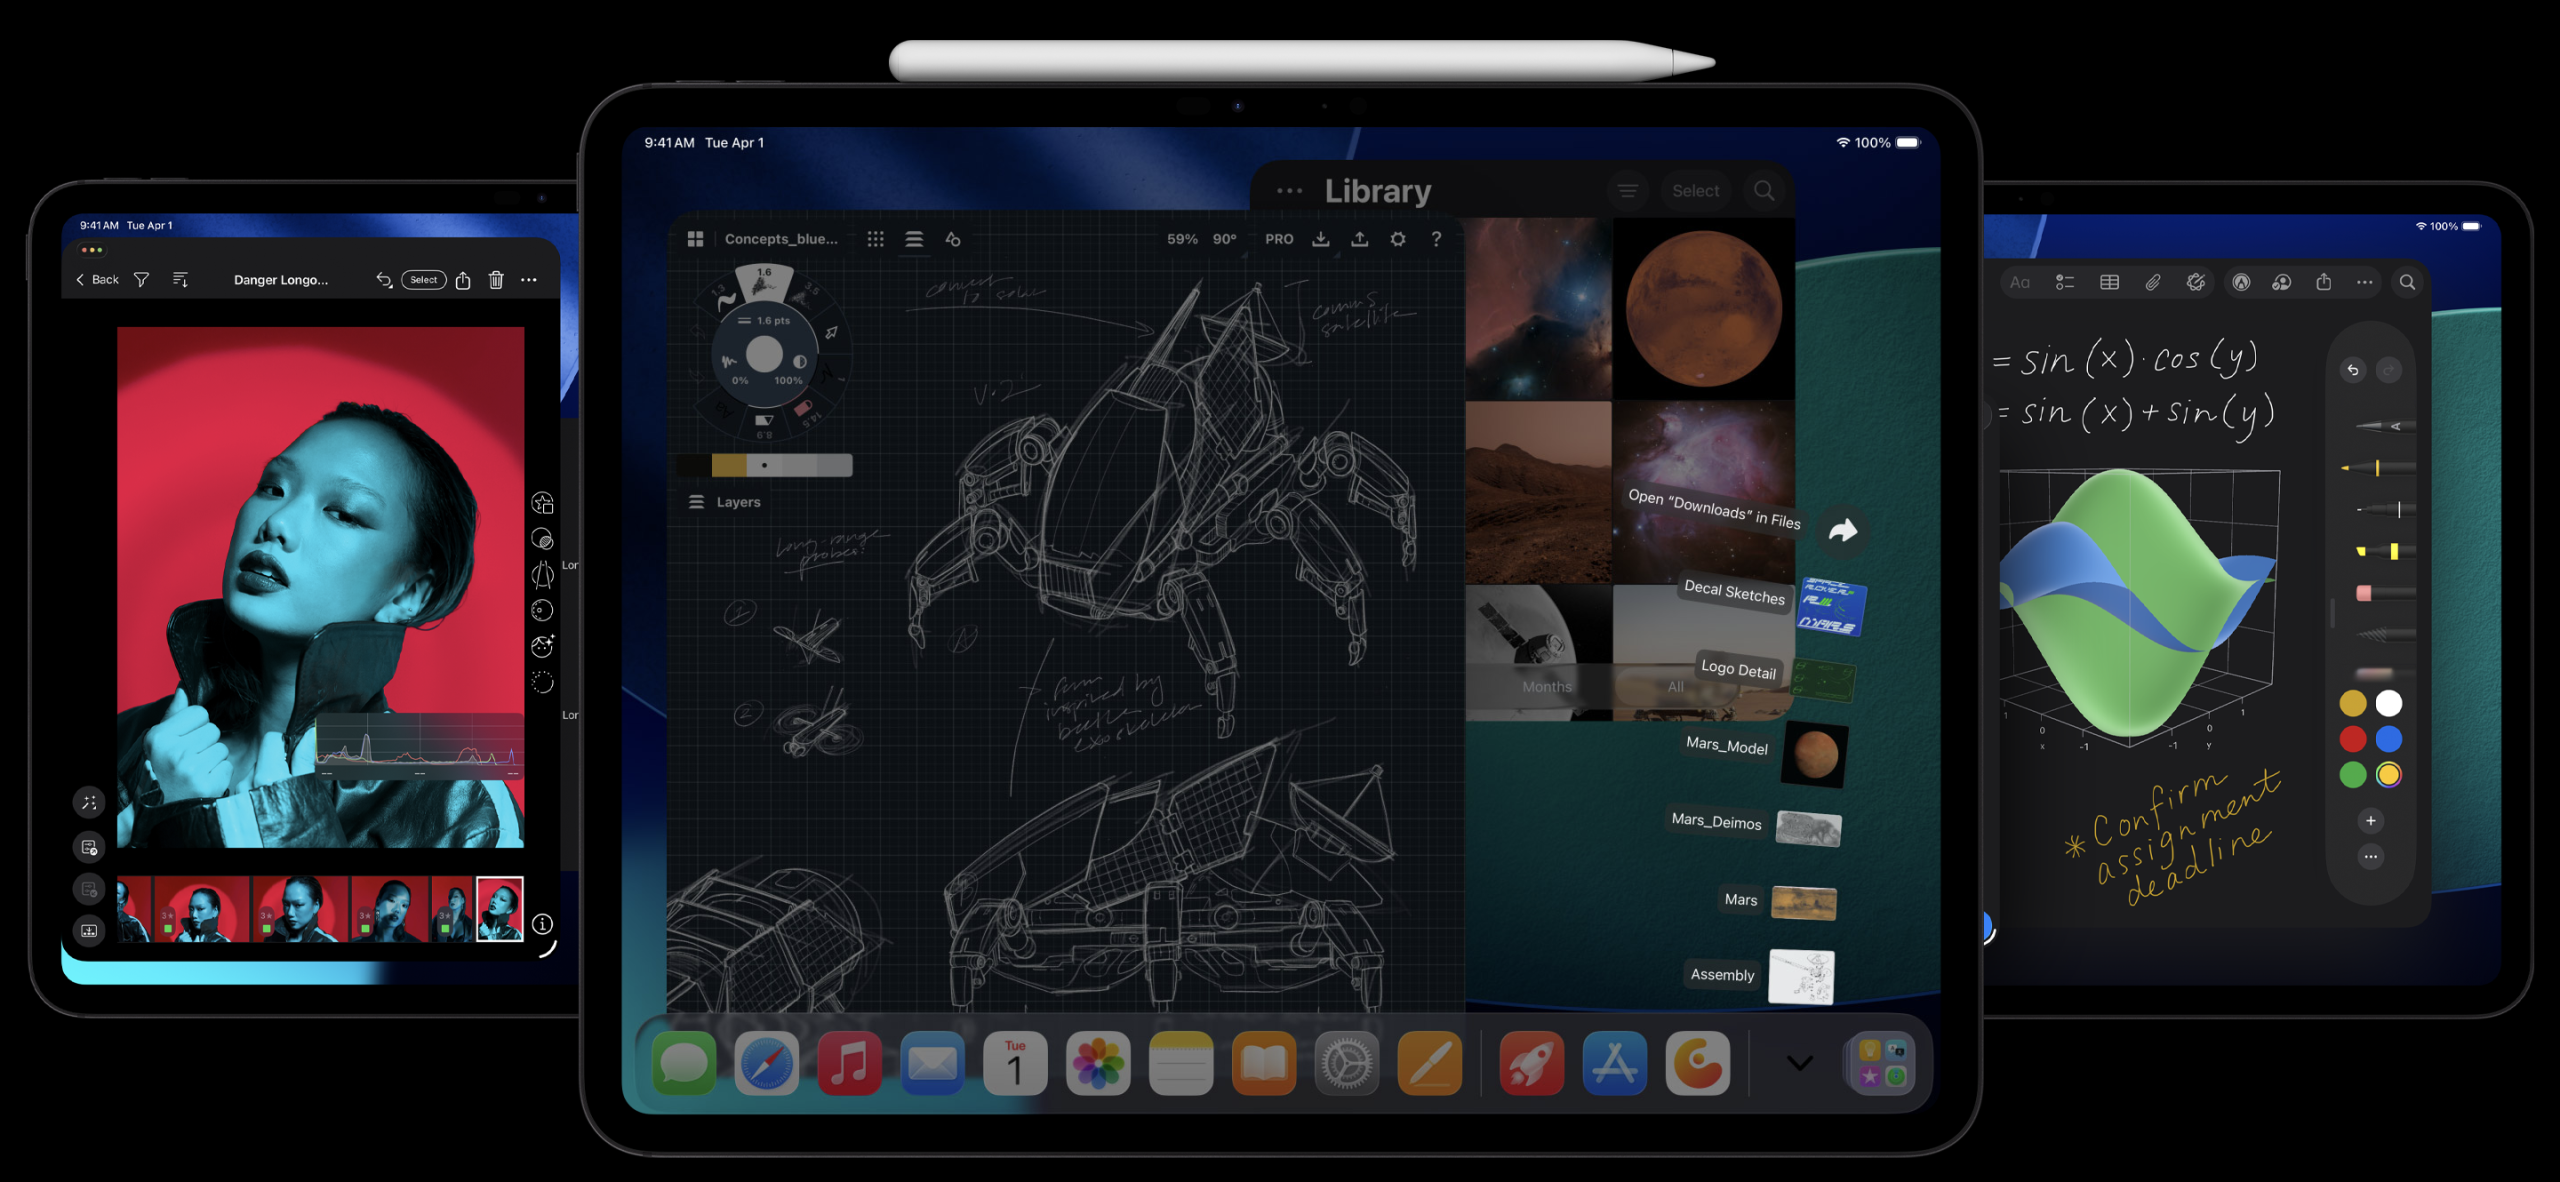Viewport: 2560px width, 1182px height.
Task: Open the Concepts help question mark
Action: (1437, 239)
